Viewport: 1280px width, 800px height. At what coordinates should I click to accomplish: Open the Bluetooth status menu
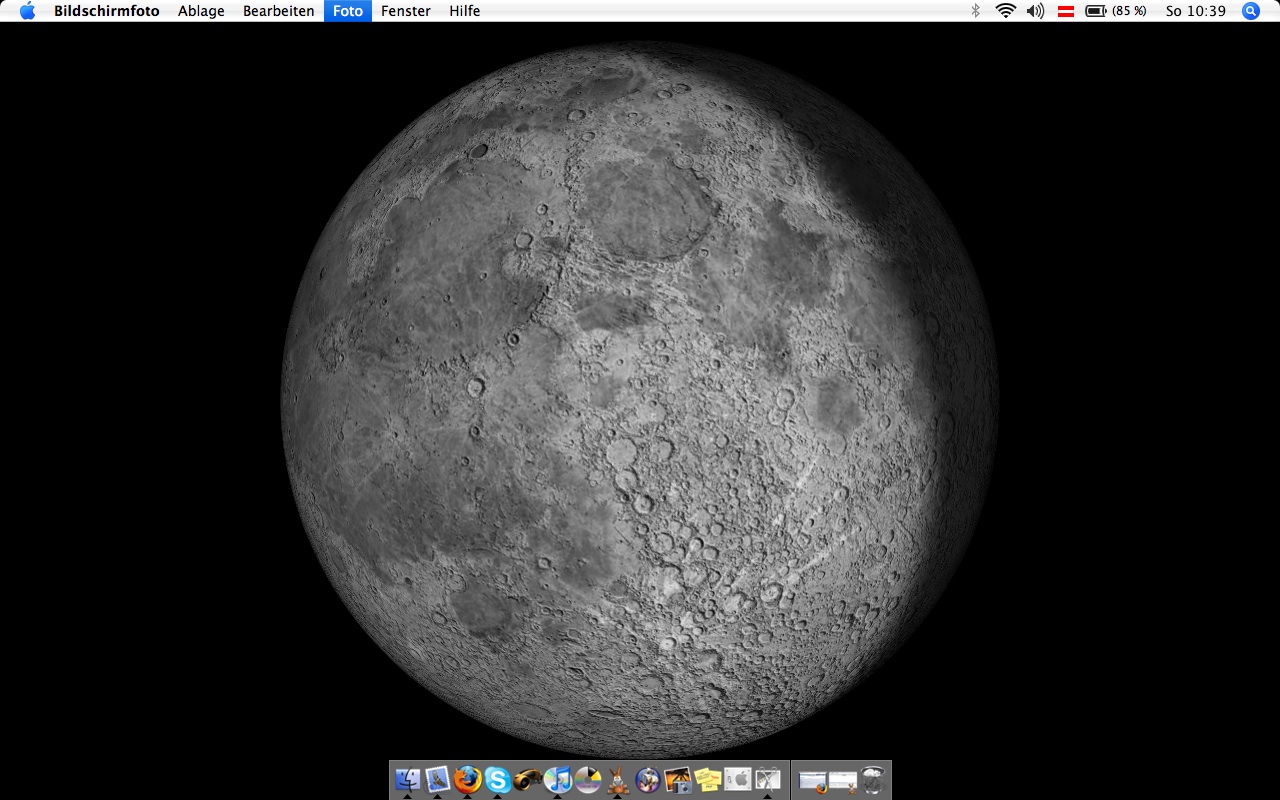pyautogui.click(x=976, y=11)
